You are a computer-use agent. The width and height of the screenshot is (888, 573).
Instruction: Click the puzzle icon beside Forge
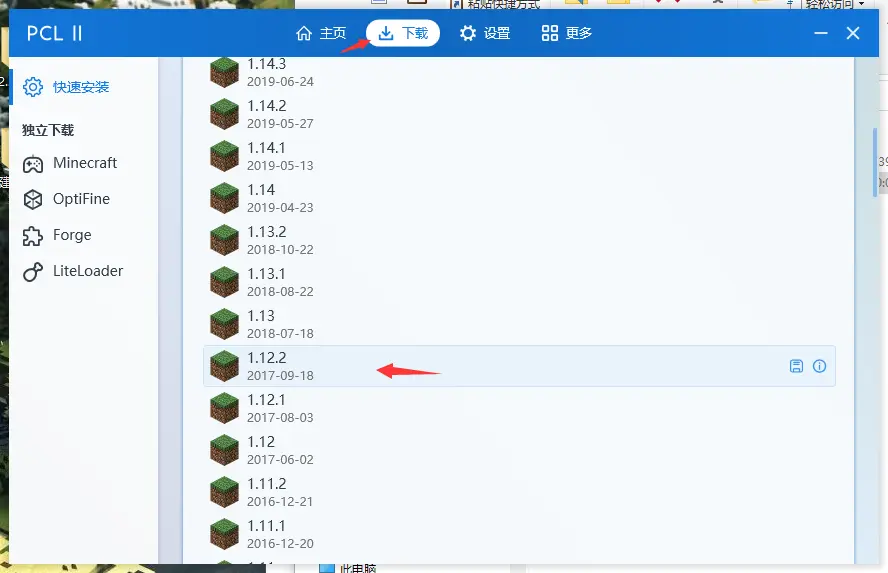pos(33,236)
